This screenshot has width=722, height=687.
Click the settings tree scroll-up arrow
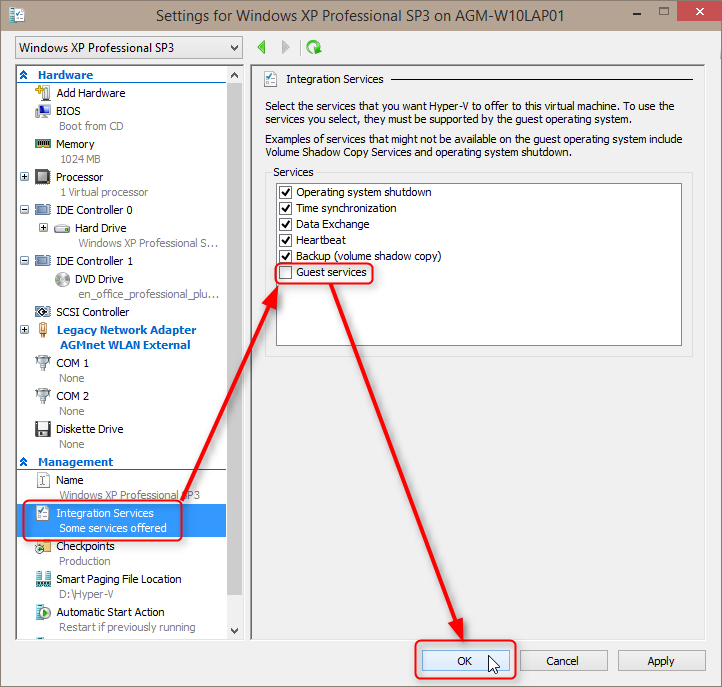234,75
